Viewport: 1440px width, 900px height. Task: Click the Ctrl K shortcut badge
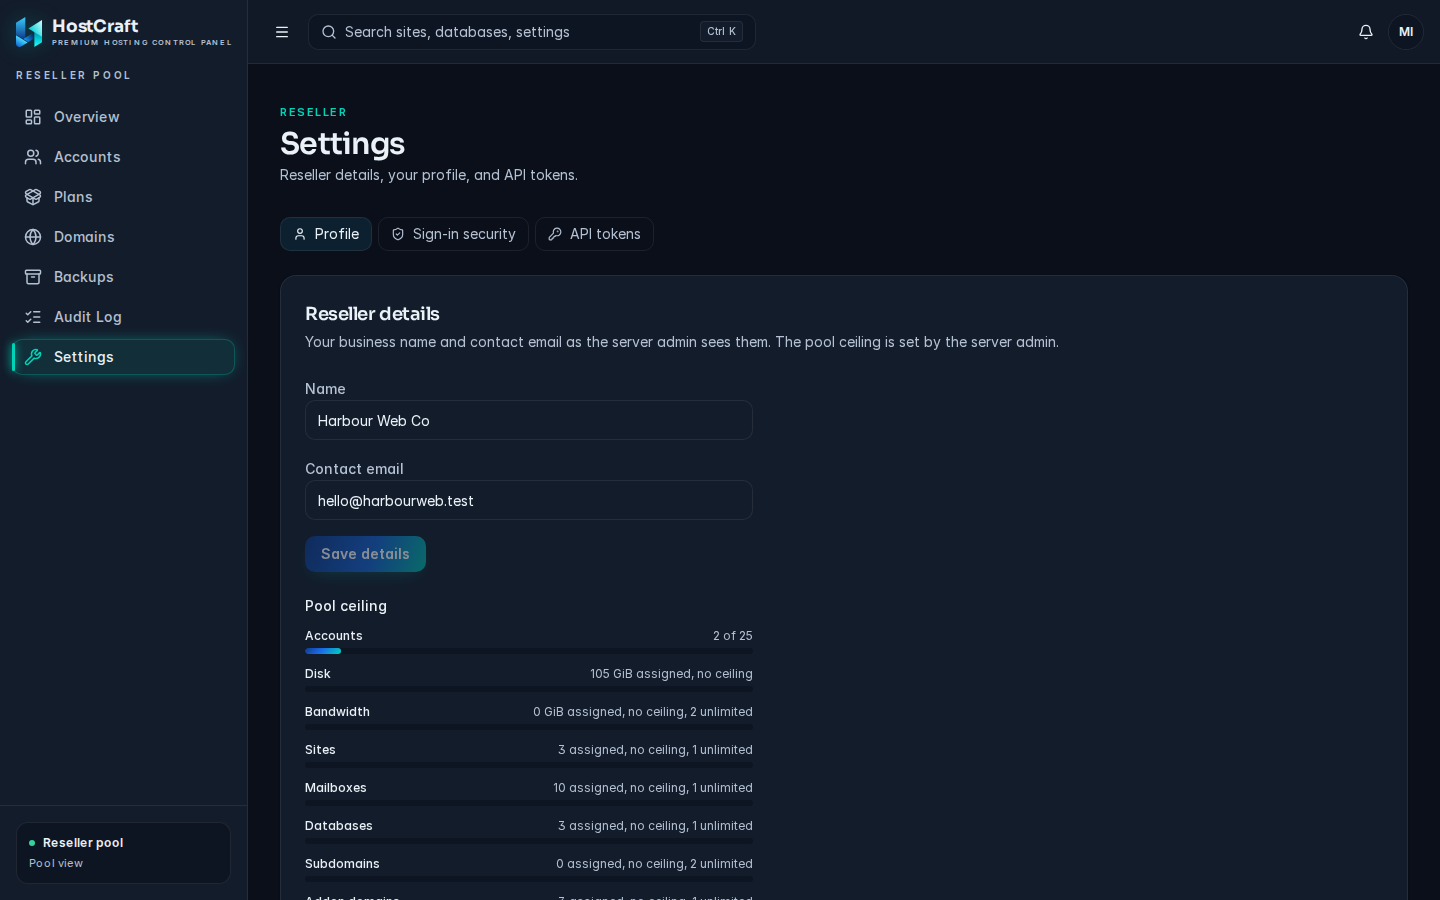coord(721,32)
